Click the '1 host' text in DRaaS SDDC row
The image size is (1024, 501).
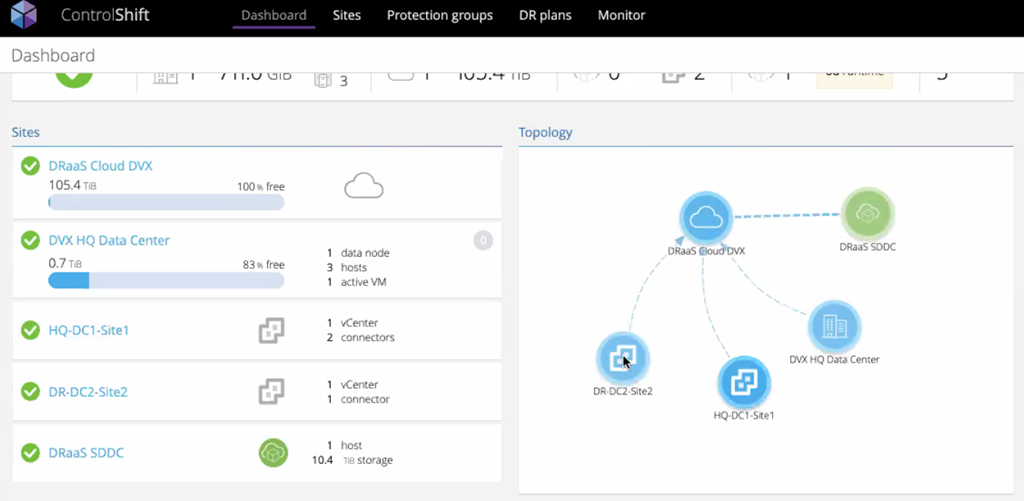coord(344,445)
